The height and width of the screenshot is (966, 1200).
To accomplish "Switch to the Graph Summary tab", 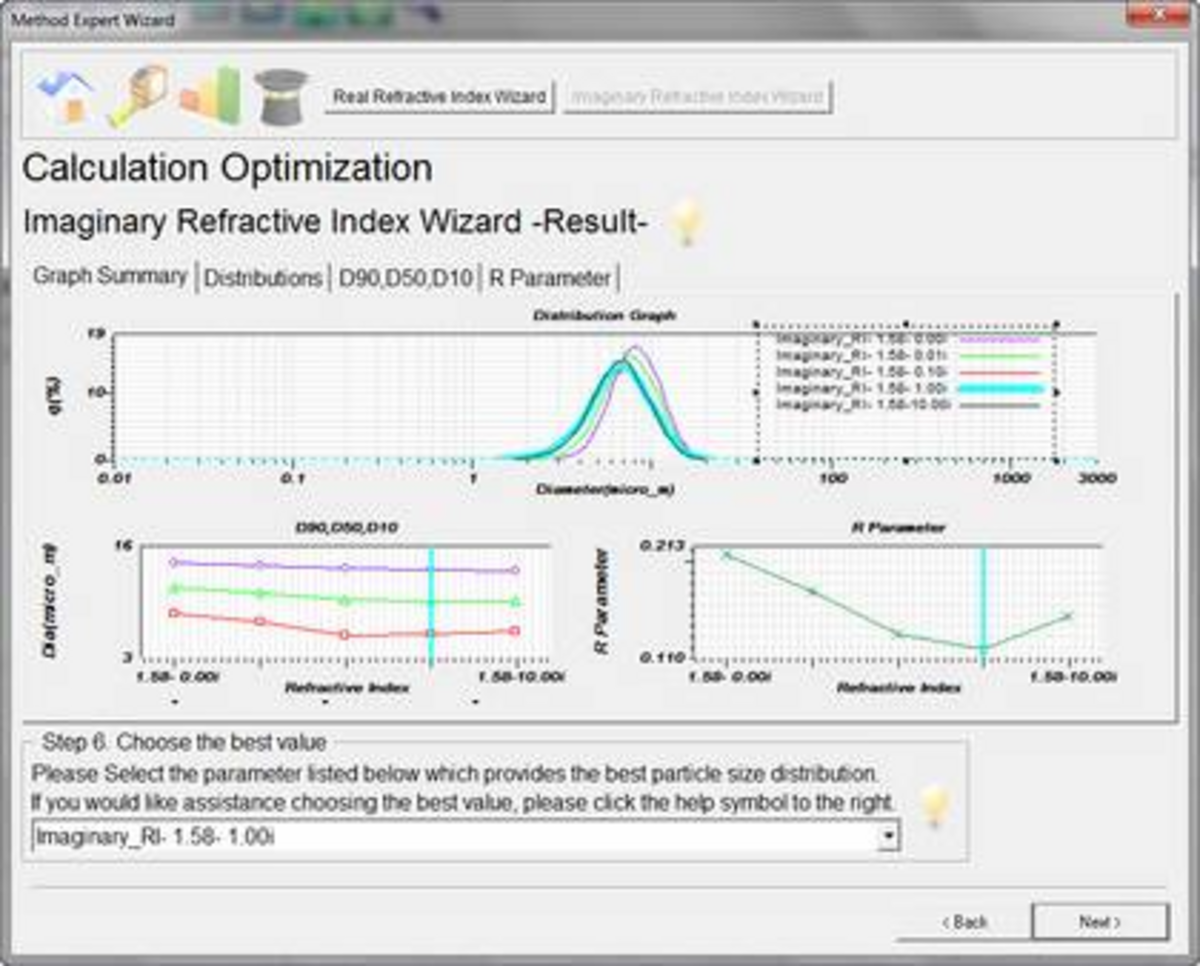I will pos(110,277).
